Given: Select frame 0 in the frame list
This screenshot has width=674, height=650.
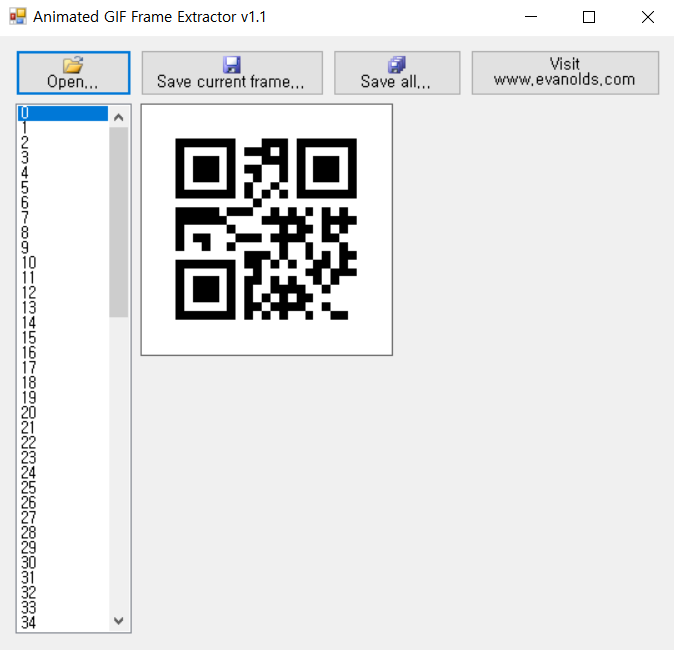Looking at the screenshot, I should click(63, 113).
